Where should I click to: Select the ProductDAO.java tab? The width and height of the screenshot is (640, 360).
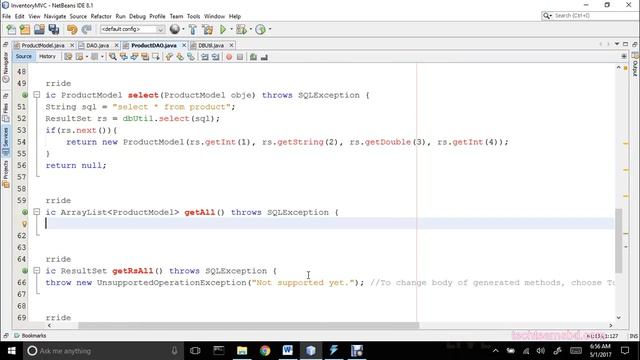[x=154, y=45]
